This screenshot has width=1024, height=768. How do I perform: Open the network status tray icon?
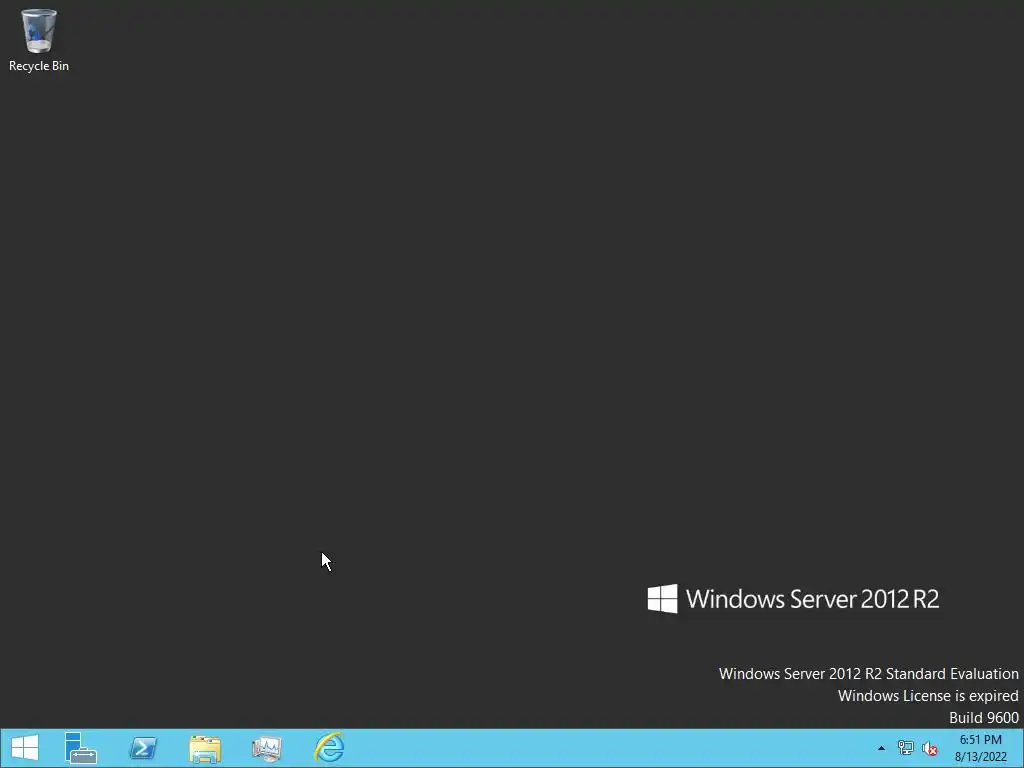[906, 748]
